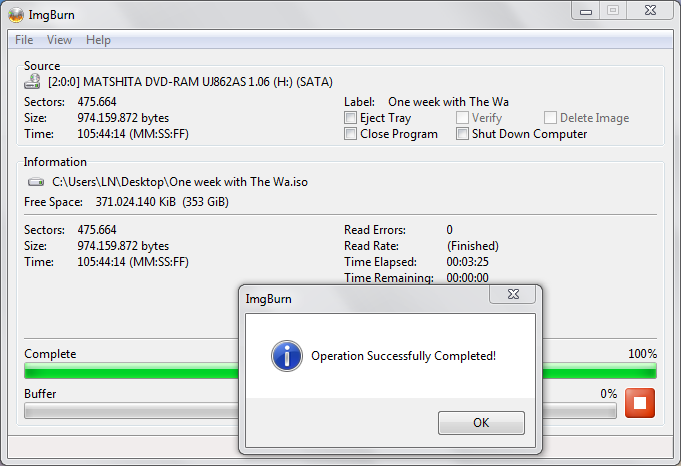Screen dimensions: 681x466
Task: Stop the operation with the red stop button
Action: click(x=640, y=403)
